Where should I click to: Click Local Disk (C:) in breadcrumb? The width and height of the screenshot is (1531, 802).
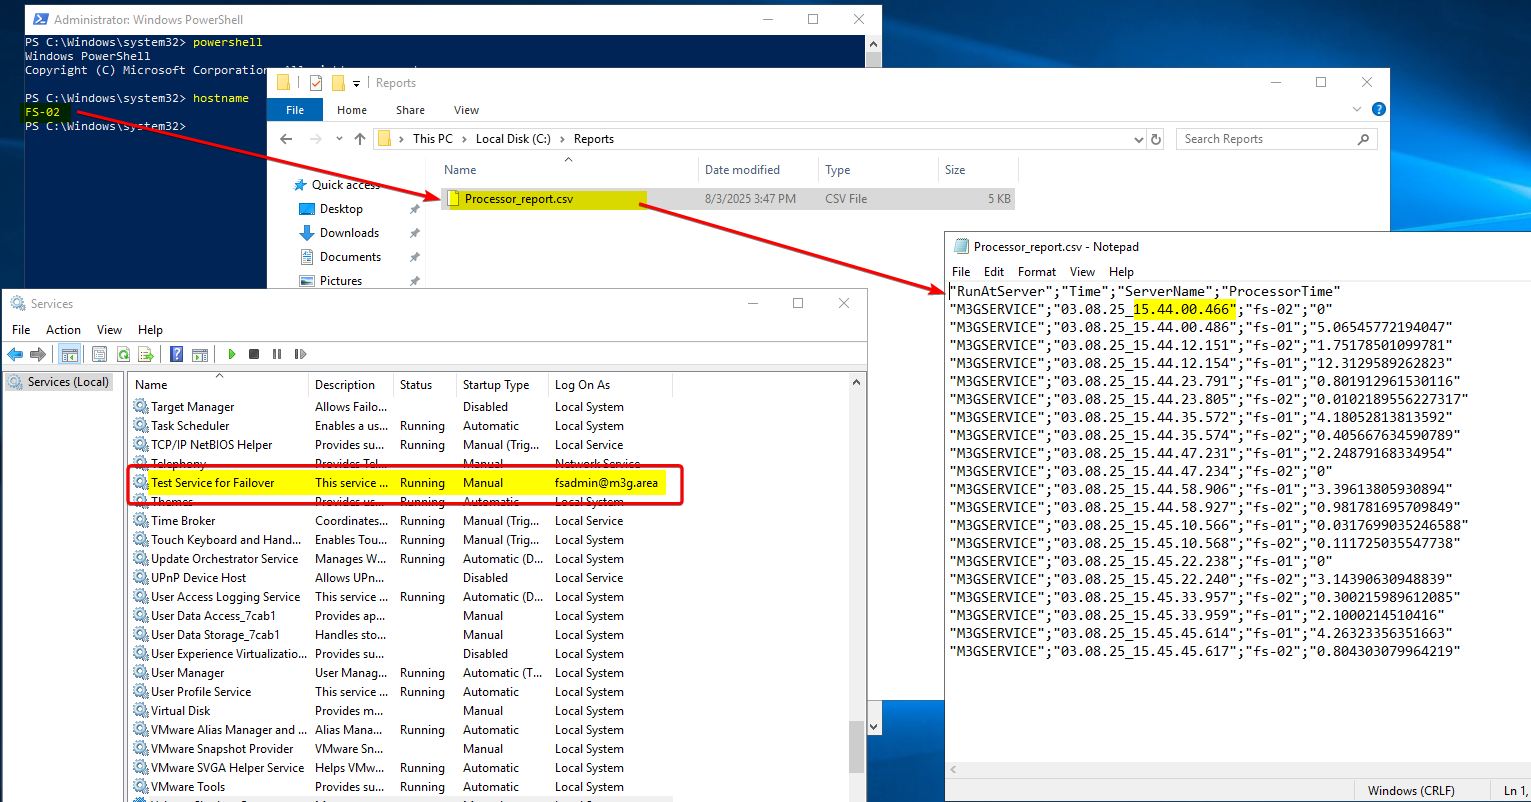pos(513,139)
